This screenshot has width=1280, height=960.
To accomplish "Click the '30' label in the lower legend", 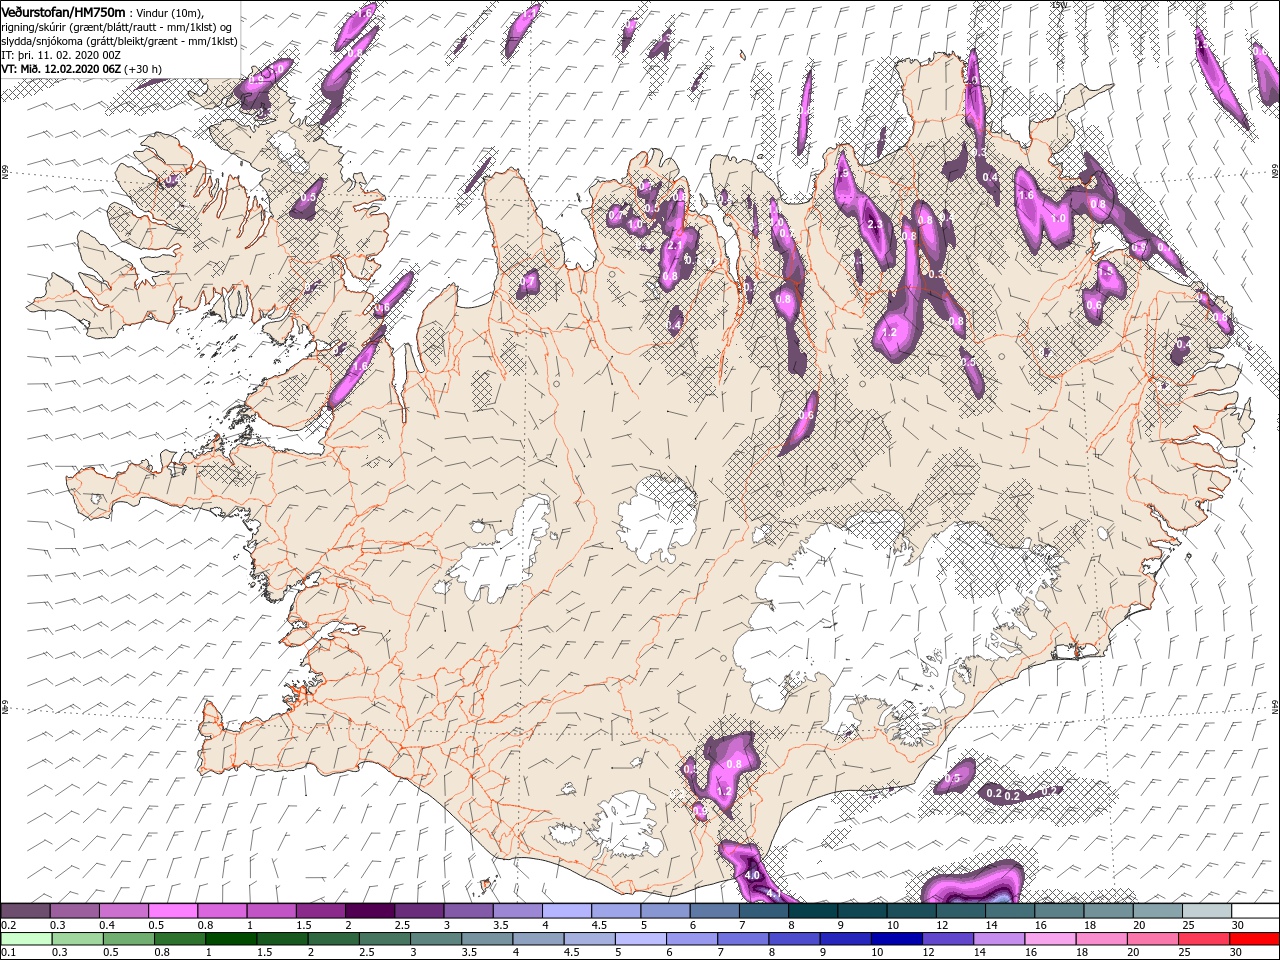I will pos(1238,953).
